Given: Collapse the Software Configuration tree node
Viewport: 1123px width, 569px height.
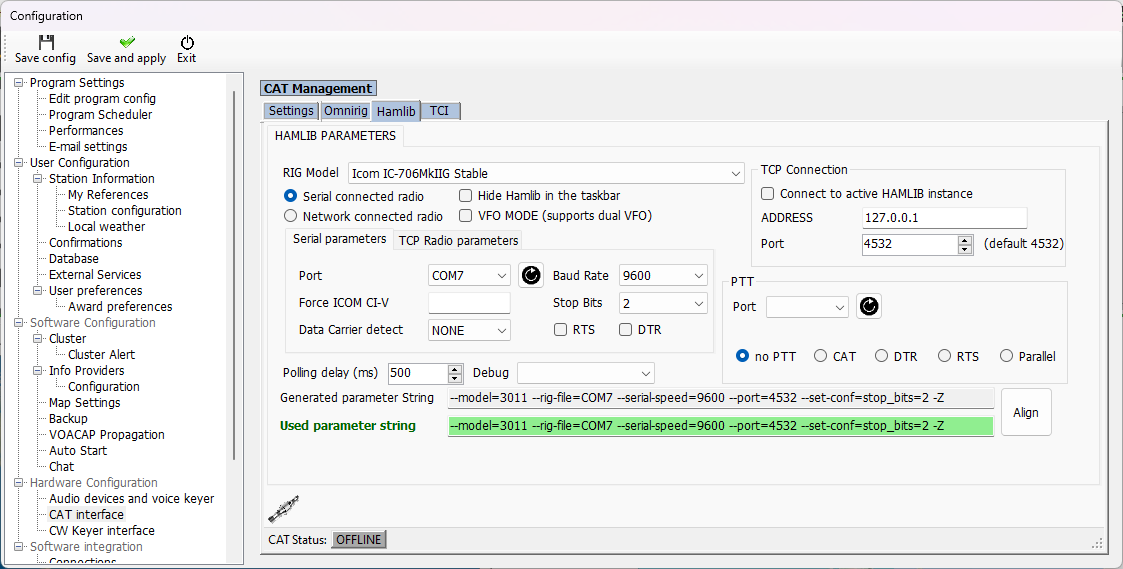Looking at the screenshot, I should (x=19, y=322).
